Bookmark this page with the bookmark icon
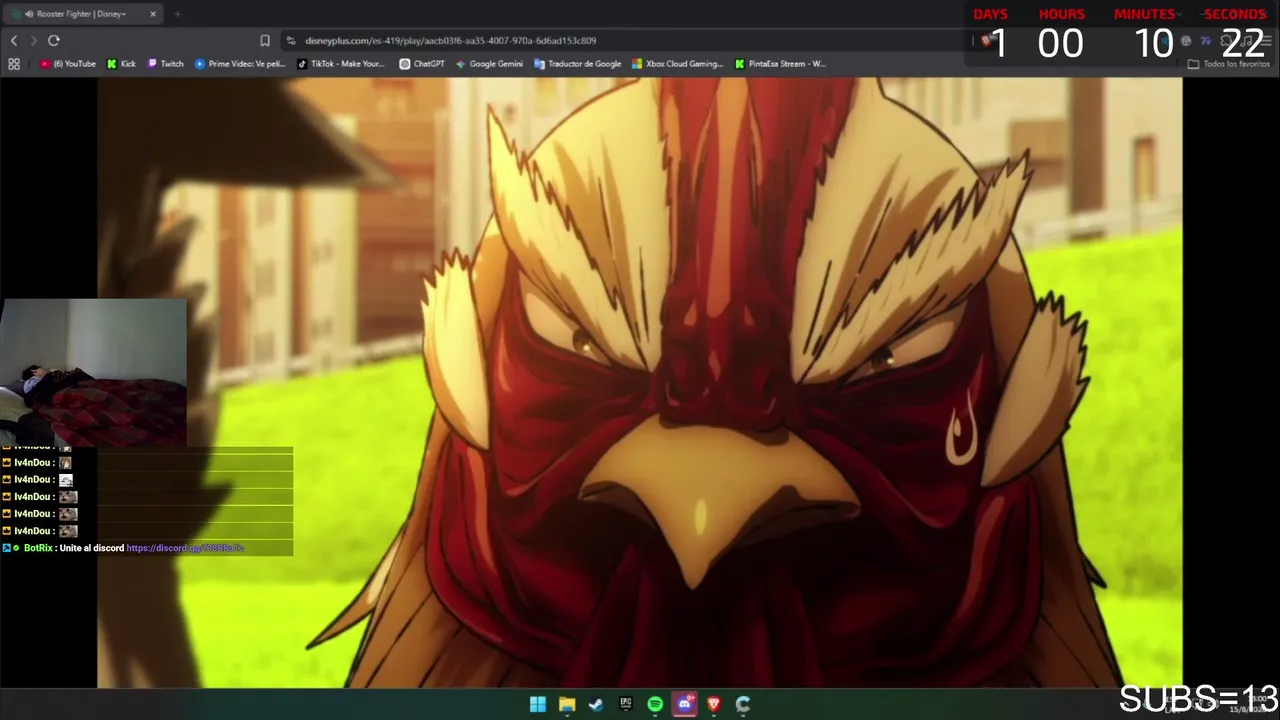 coord(265,40)
